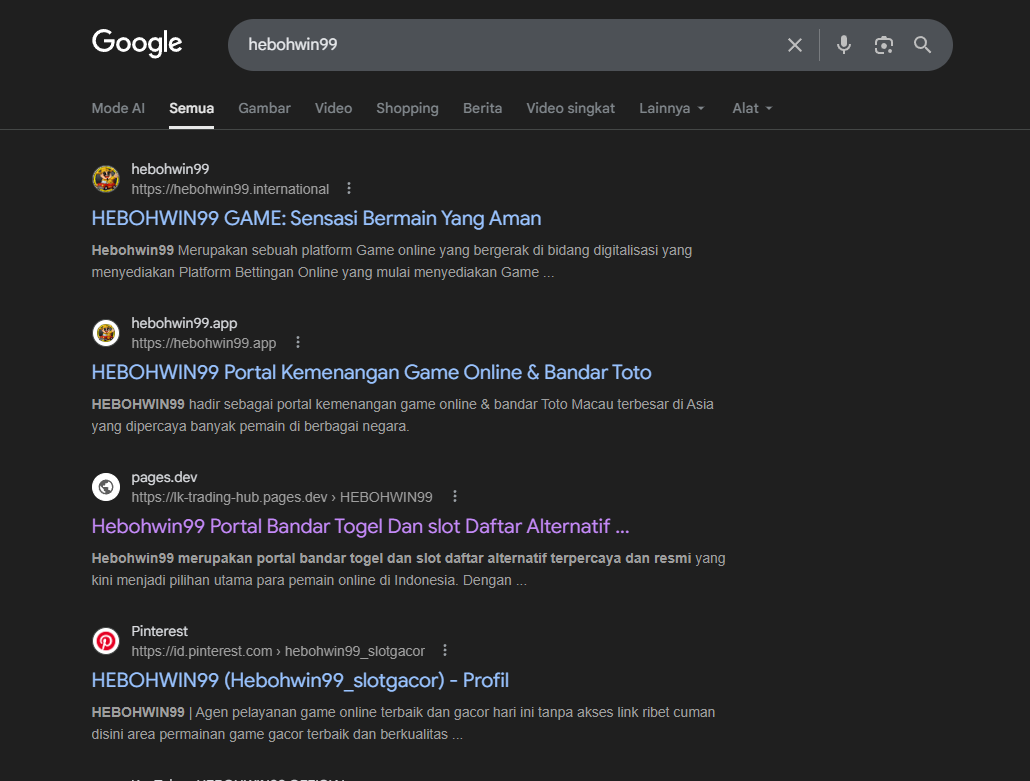Click the hebohwin99.app site favicon
The width and height of the screenshot is (1030, 781).
(106, 333)
